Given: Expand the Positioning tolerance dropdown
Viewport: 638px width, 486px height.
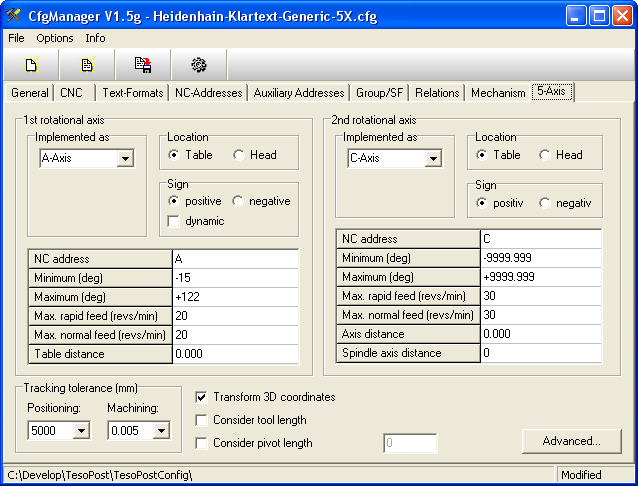Looking at the screenshot, I should click(81, 430).
